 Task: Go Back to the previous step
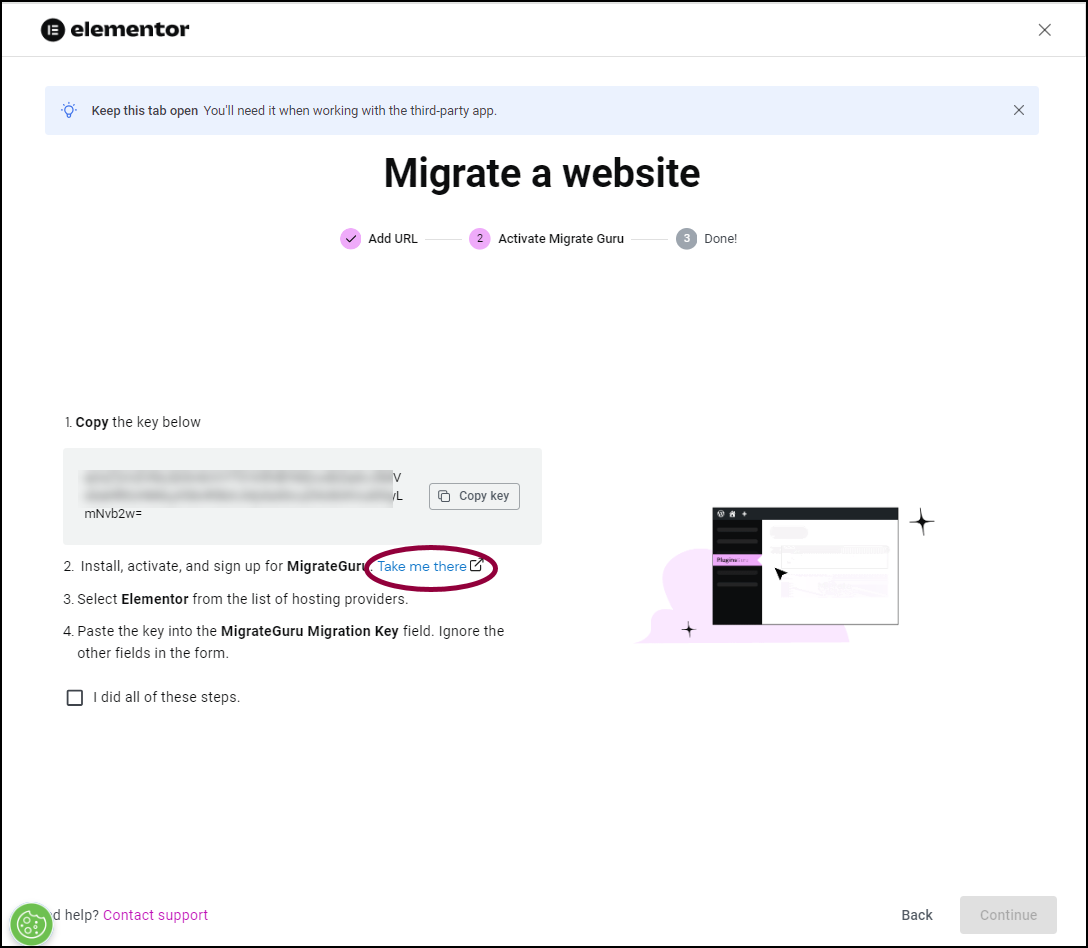(916, 915)
